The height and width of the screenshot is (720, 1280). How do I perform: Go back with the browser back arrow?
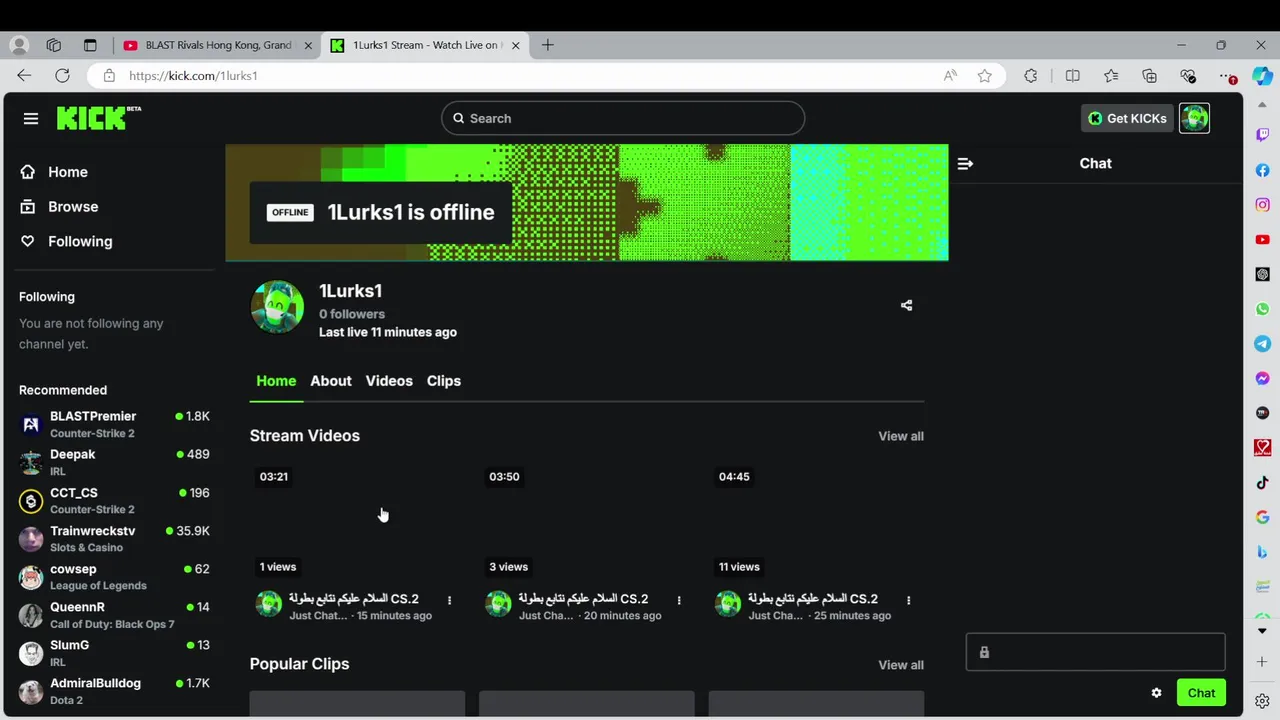click(24, 76)
